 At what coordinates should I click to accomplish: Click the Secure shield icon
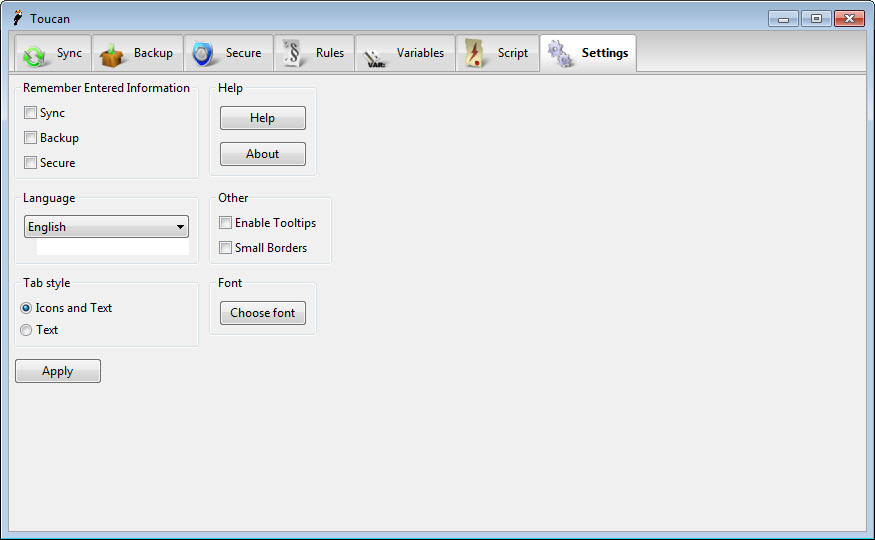tap(202, 54)
